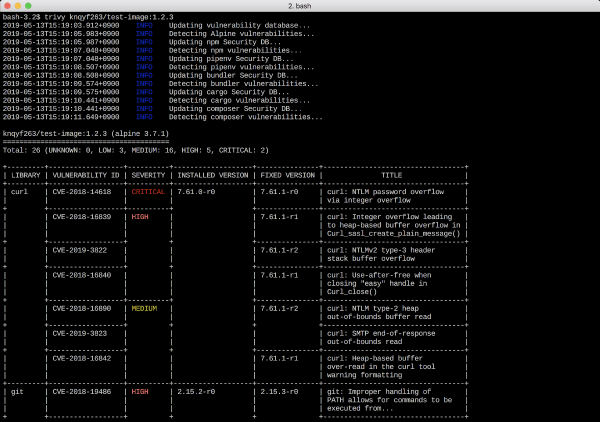Click the INSTALLED VERSION column header
Image resolution: width=600 pixels, height=422 pixels.
(212, 174)
